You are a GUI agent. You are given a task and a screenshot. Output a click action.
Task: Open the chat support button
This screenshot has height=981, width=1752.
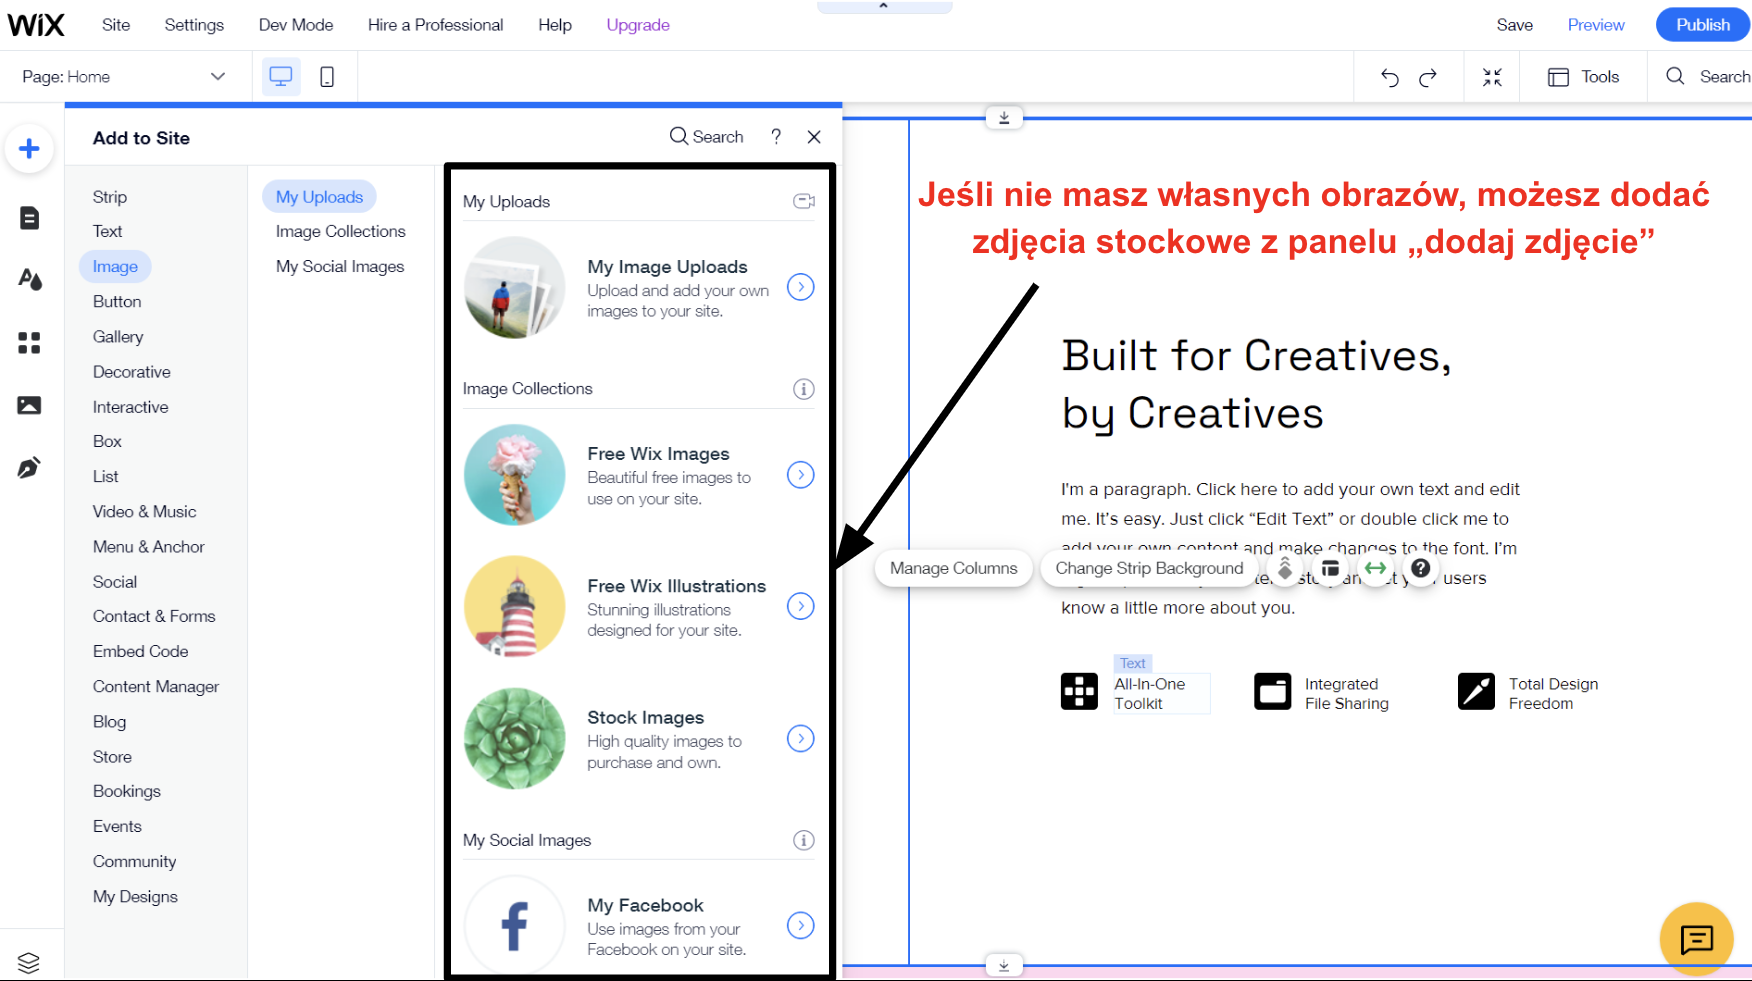click(1697, 939)
